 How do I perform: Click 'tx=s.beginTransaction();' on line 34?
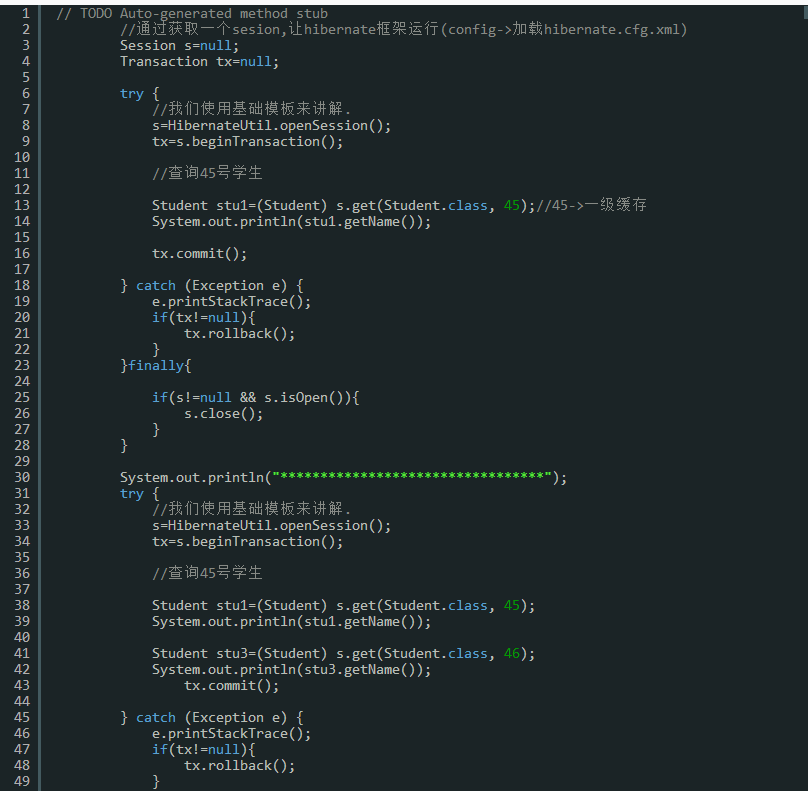click(x=247, y=542)
